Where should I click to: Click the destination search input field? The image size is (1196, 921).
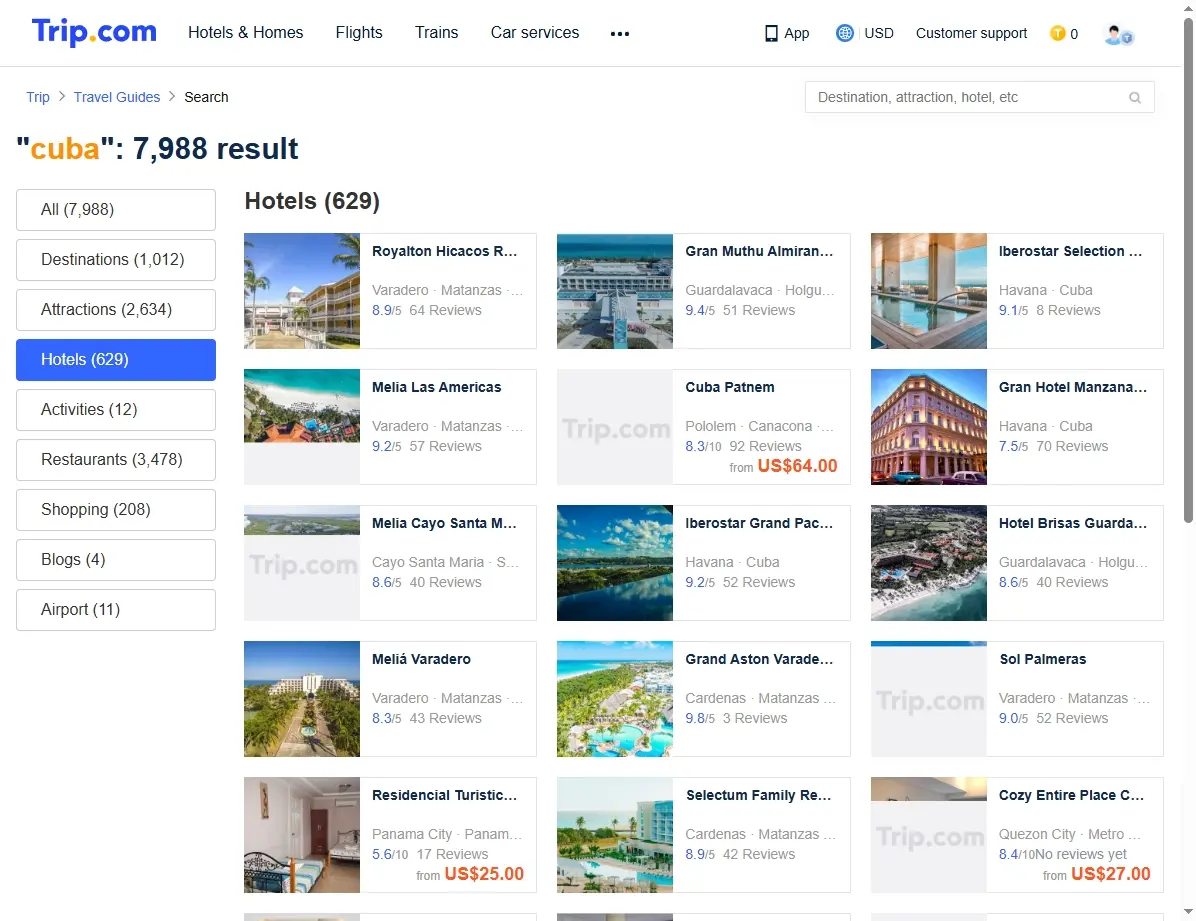[x=979, y=97]
